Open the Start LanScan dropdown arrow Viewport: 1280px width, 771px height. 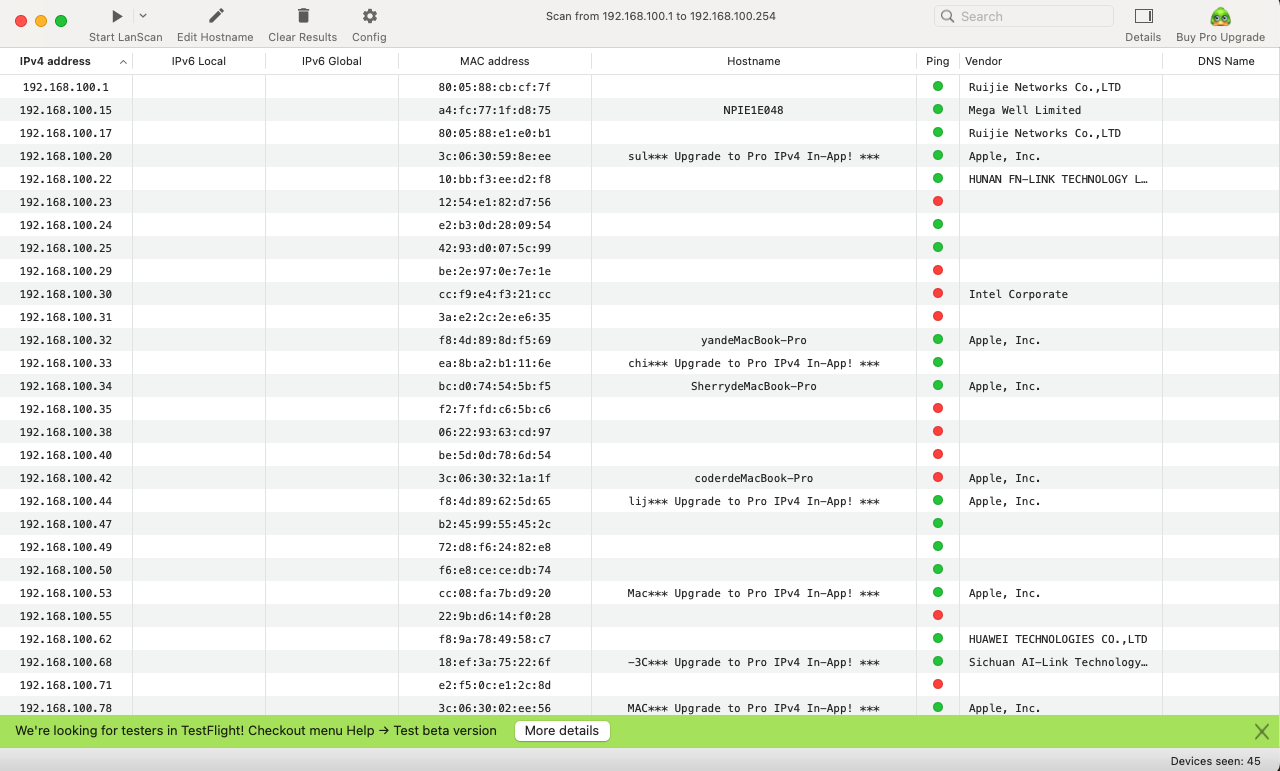[x=143, y=16]
